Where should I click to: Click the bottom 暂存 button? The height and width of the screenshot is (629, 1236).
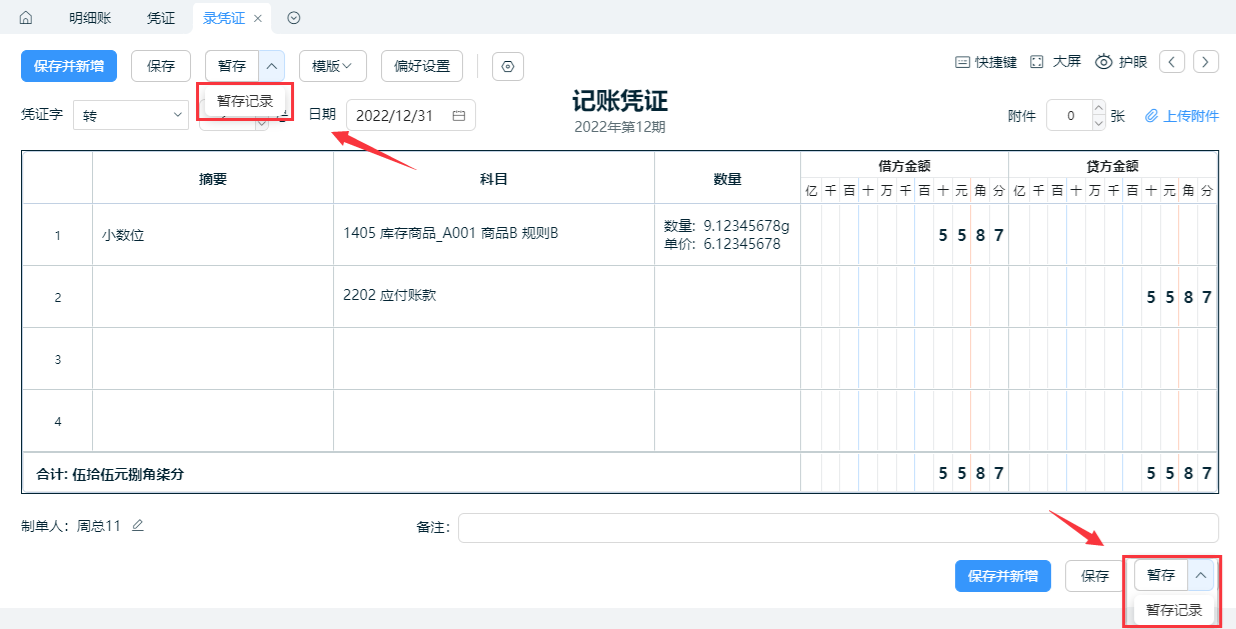tap(1161, 575)
